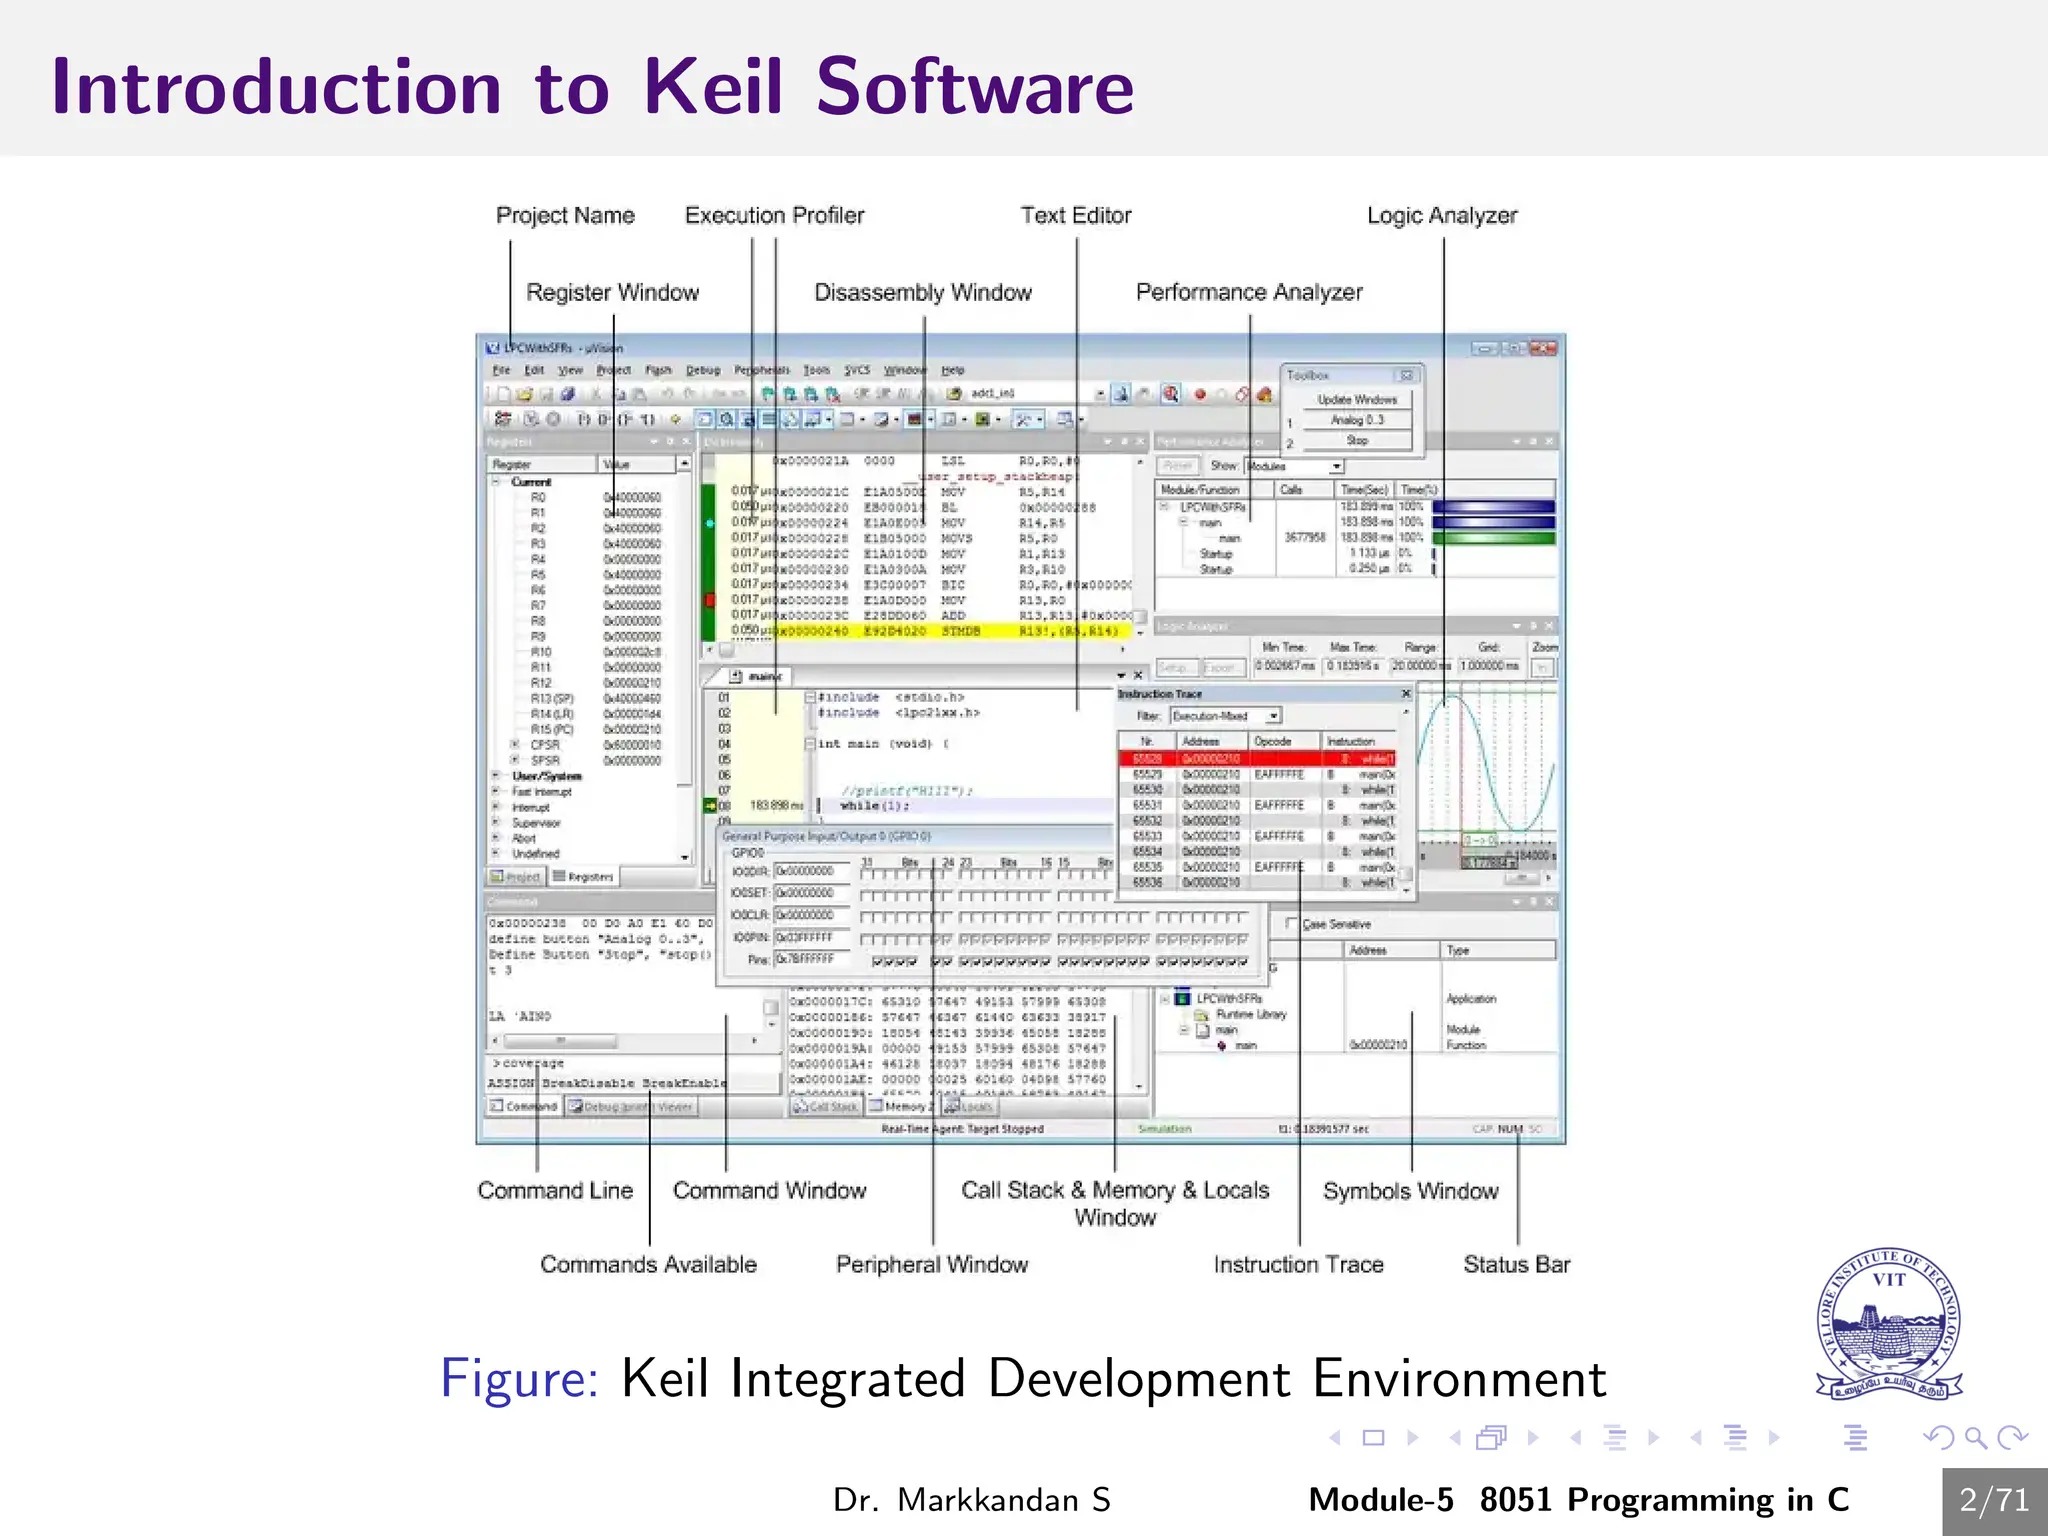
Task: Toggle the Case Sensitive checkbox
Action: click(x=1291, y=924)
